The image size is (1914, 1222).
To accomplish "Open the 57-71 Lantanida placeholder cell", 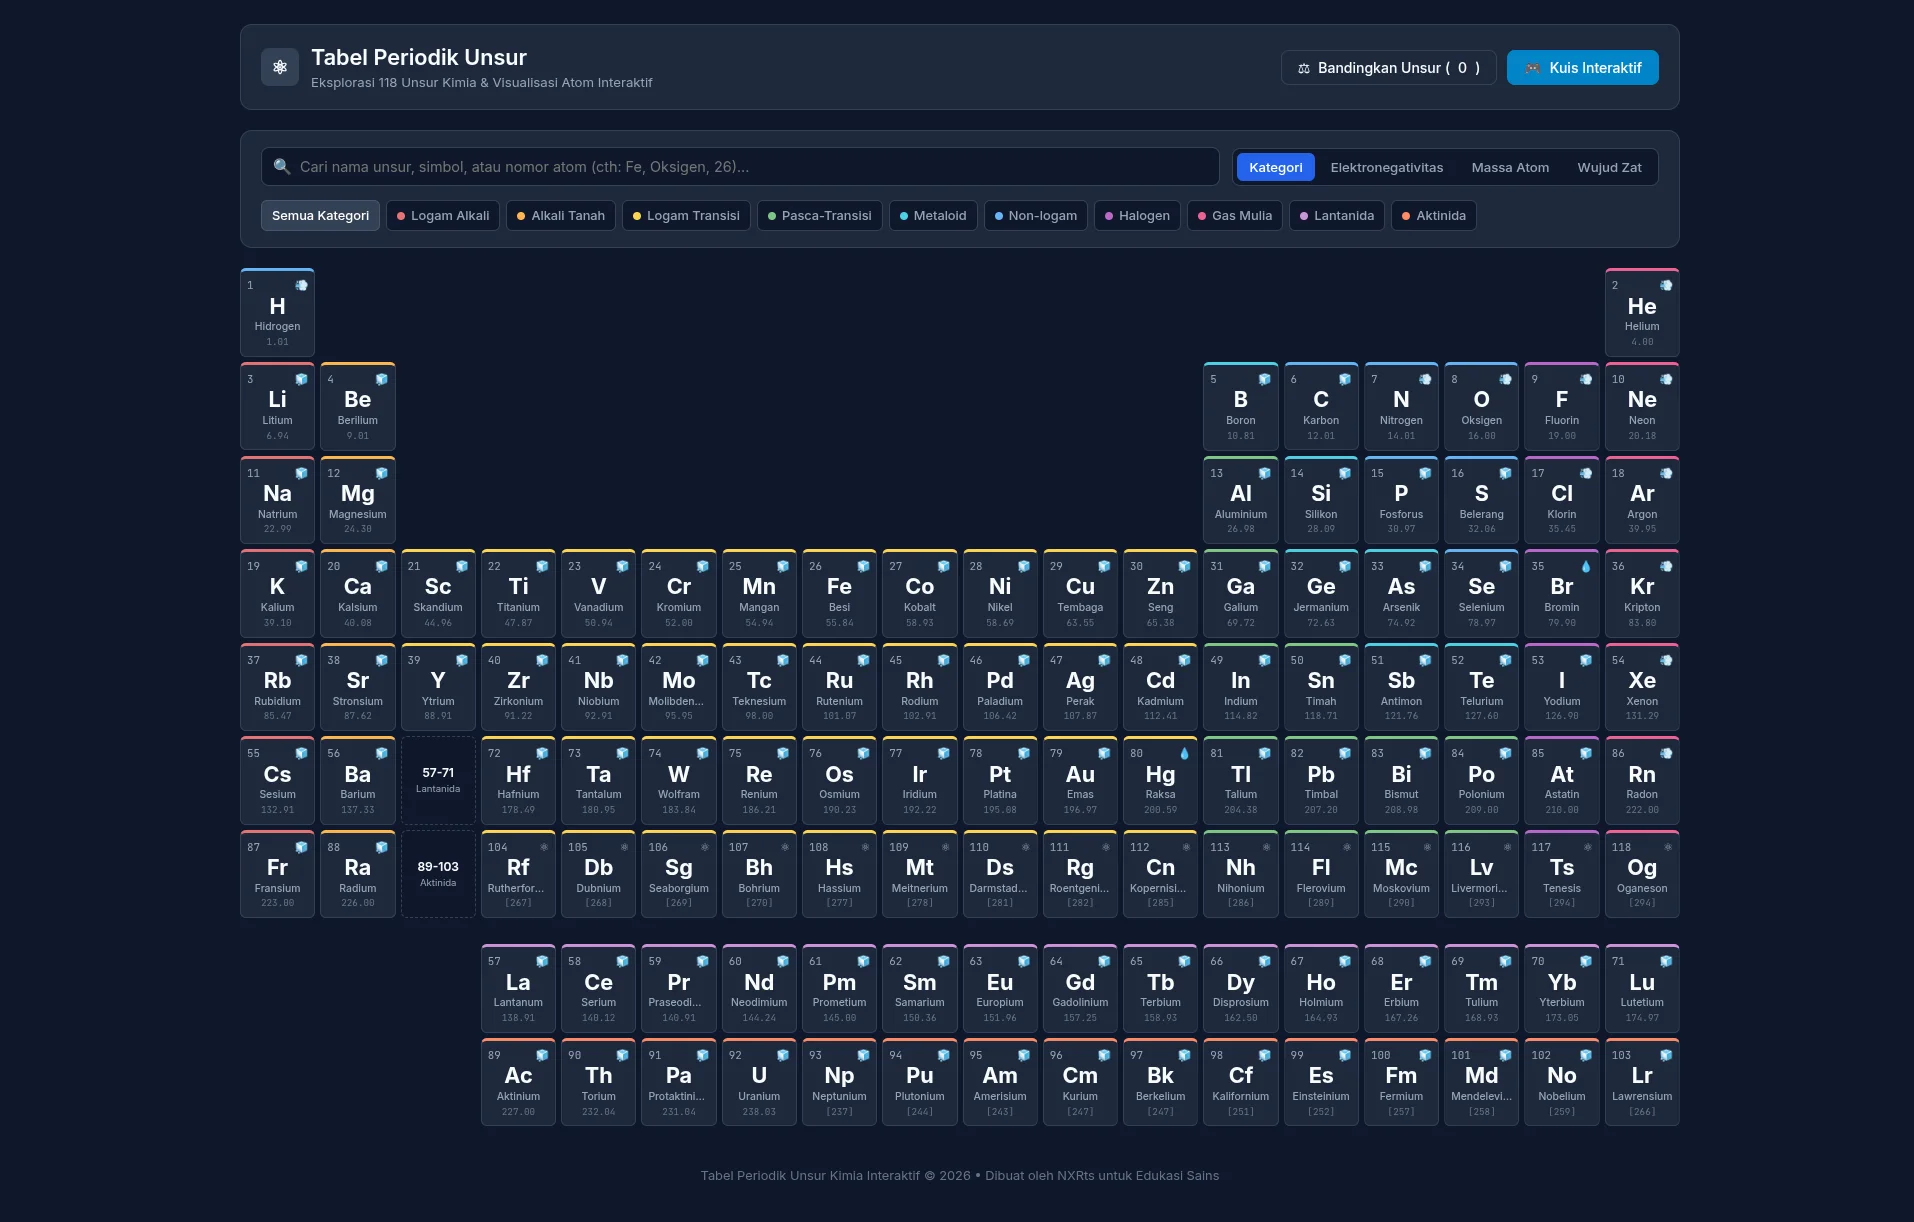I will tap(438, 780).
